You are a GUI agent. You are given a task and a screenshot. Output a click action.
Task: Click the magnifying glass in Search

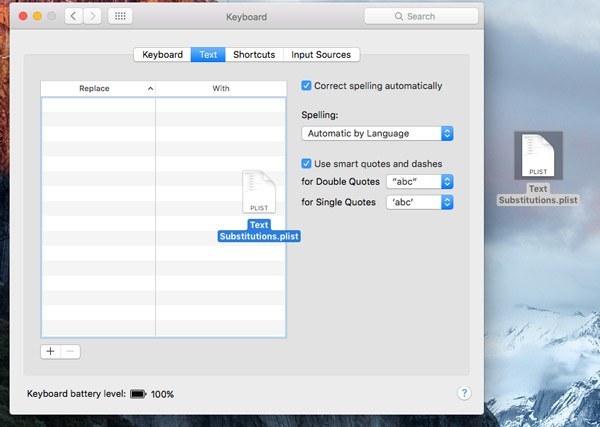tap(399, 16)
